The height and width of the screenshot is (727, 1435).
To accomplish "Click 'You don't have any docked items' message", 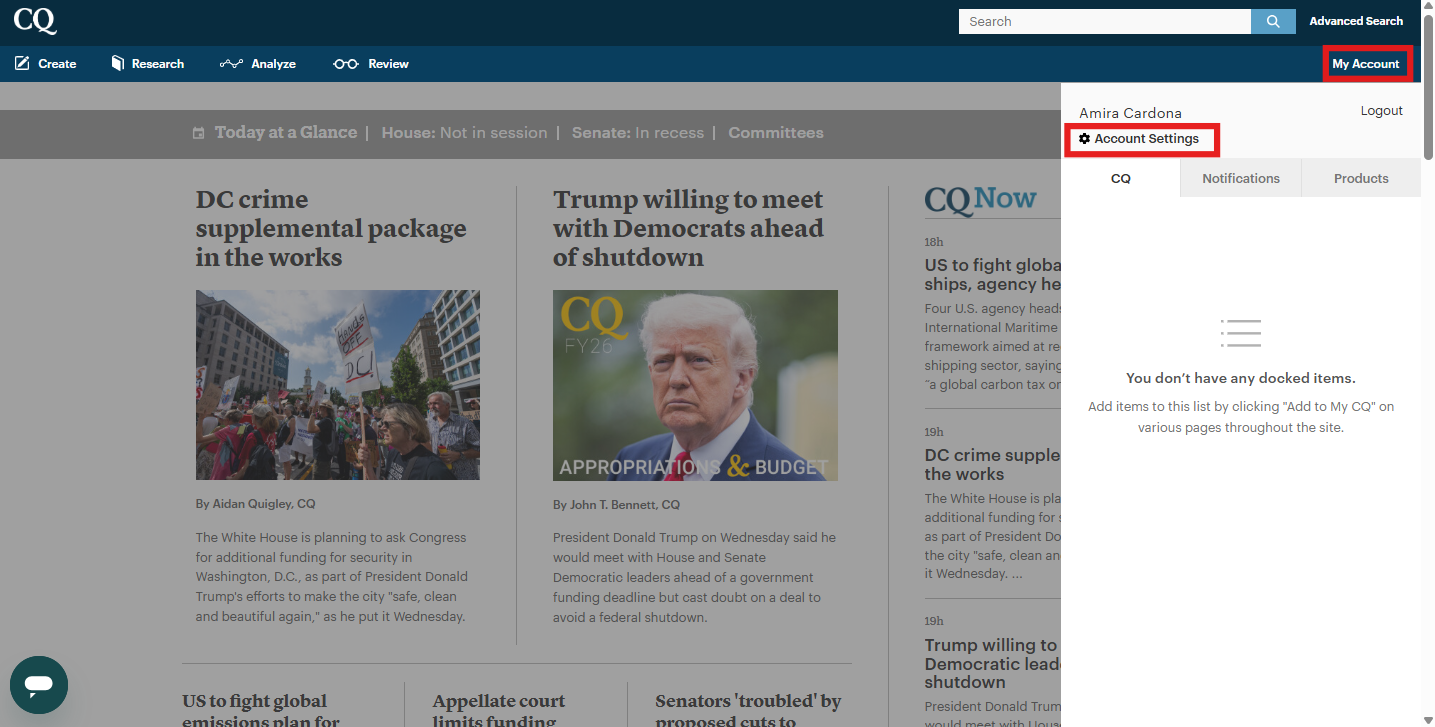I will 1240,378.
